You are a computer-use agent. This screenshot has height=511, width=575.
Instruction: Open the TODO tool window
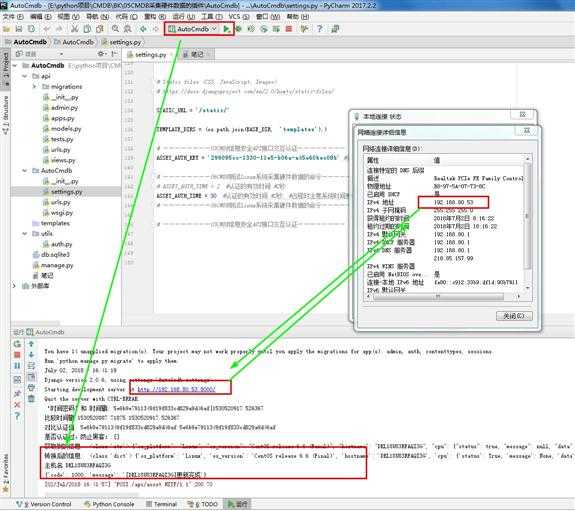tap(203, 504)
